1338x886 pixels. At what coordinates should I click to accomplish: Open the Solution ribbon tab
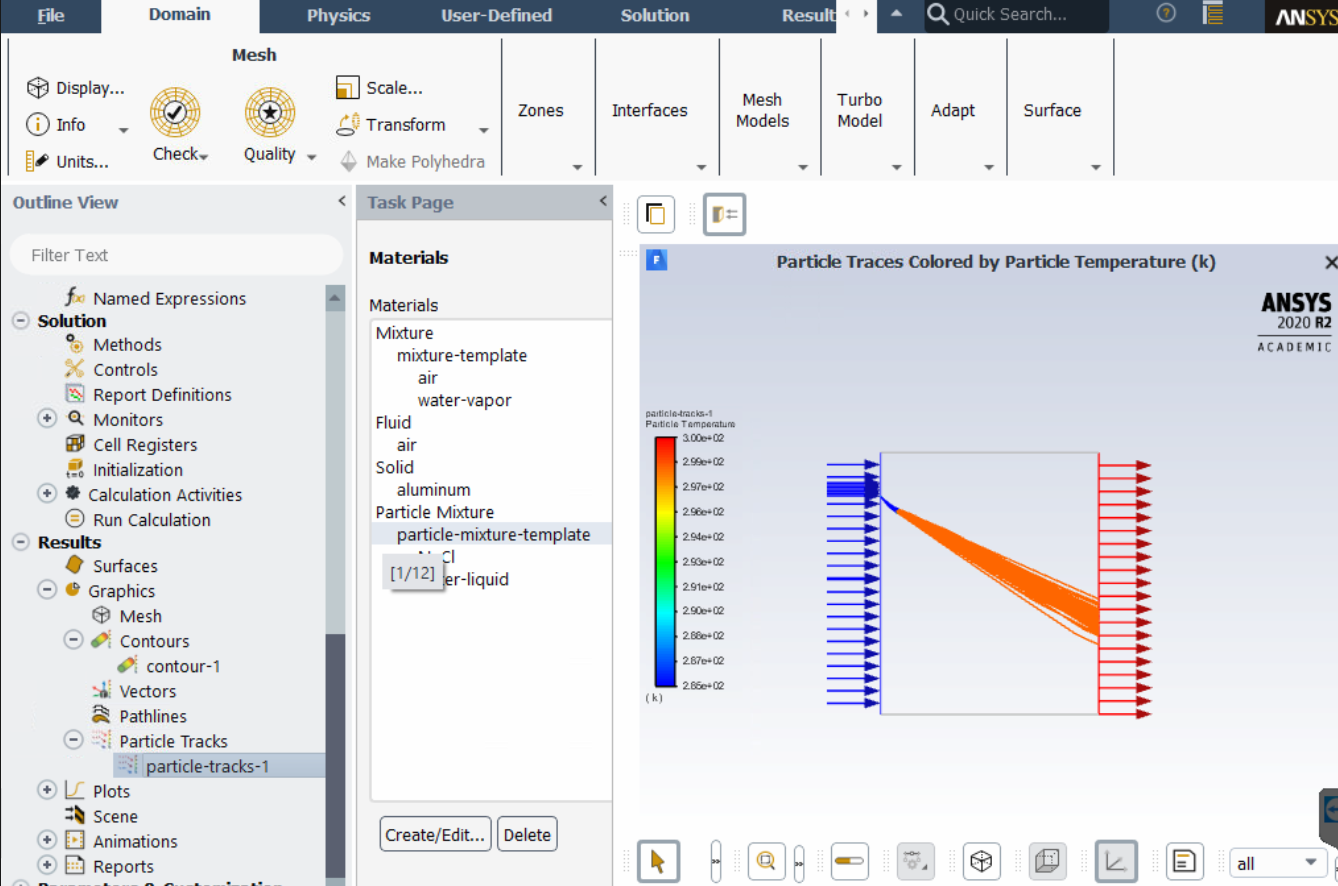coord(654,16)
